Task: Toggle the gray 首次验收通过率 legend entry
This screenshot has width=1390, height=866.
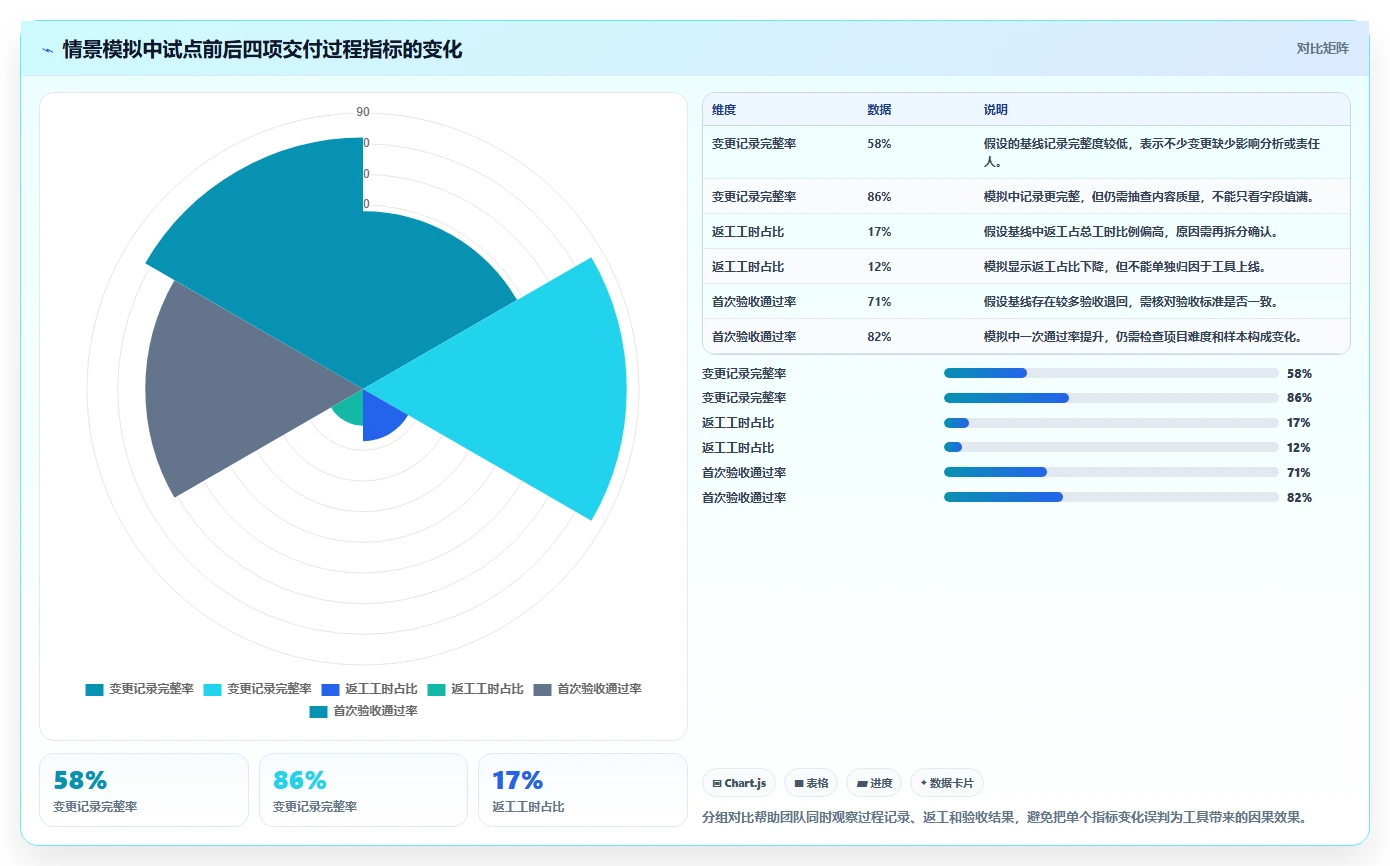Action: [x=588, y=689]
